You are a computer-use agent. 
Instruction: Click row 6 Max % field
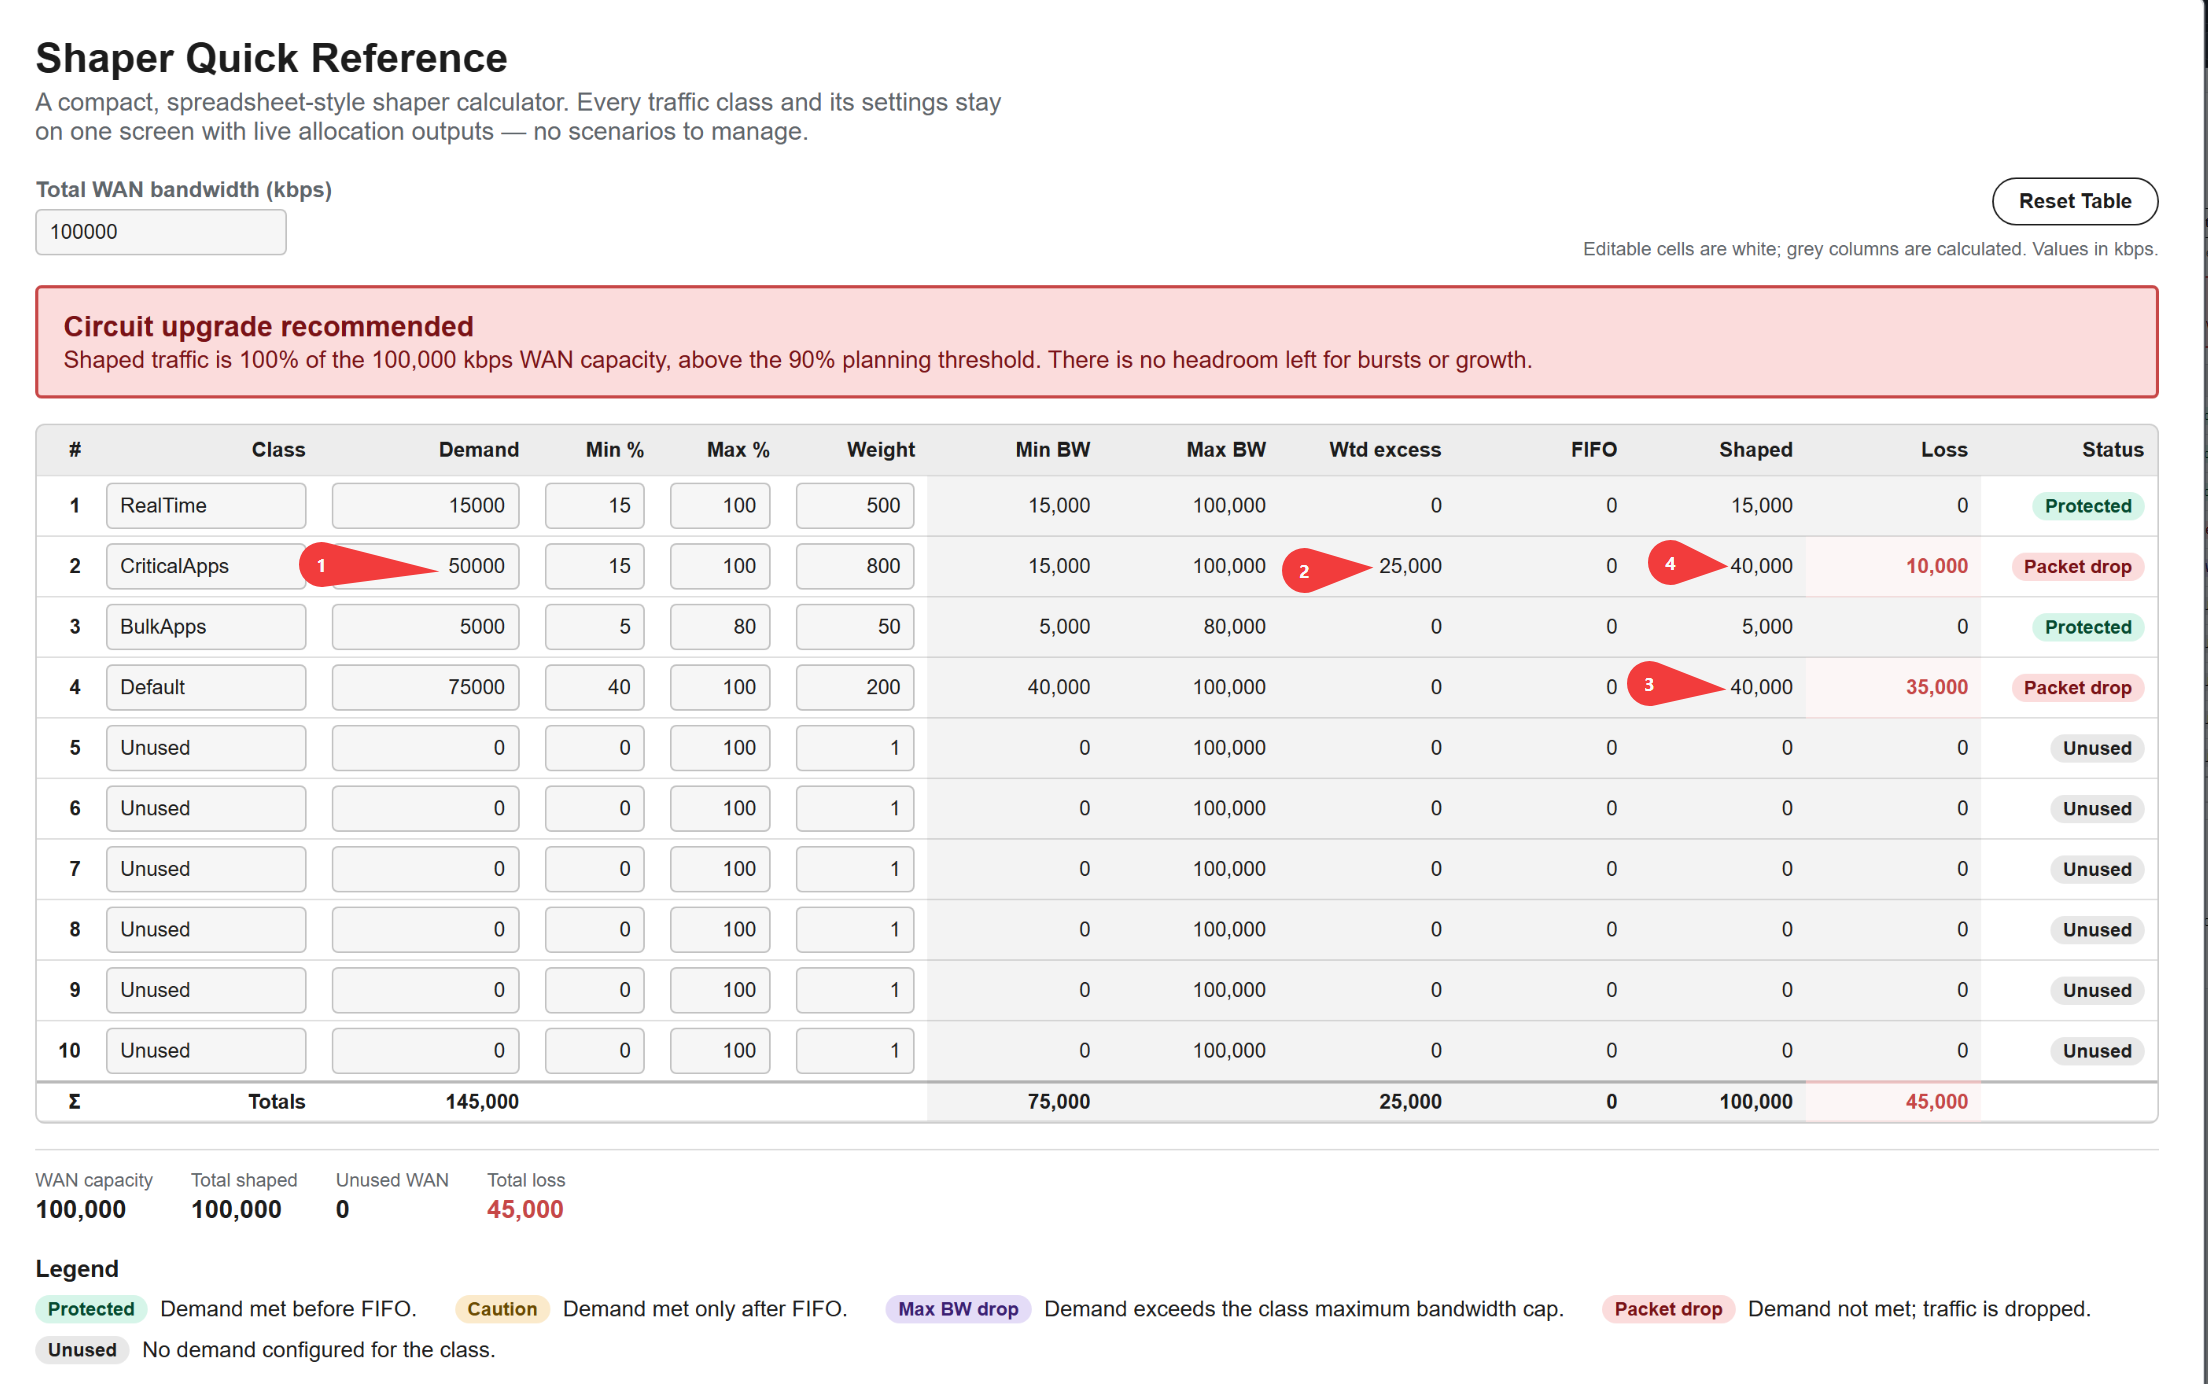point(720,808)
